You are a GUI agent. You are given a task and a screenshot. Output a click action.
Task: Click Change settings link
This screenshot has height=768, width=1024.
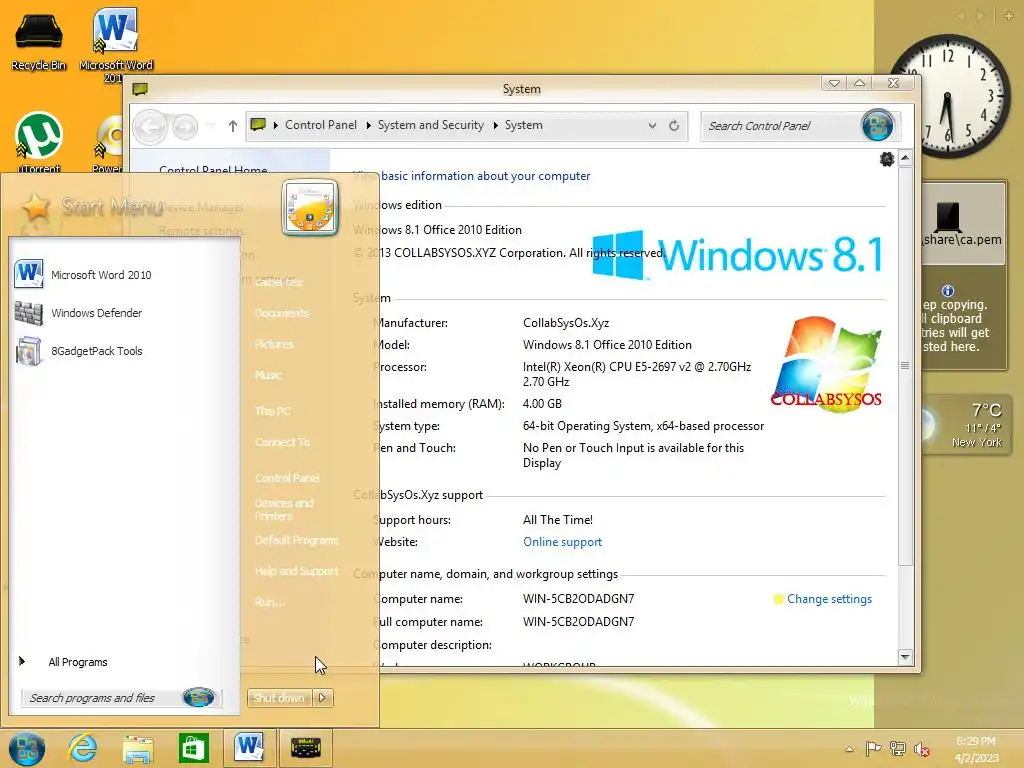pos(829,599)
